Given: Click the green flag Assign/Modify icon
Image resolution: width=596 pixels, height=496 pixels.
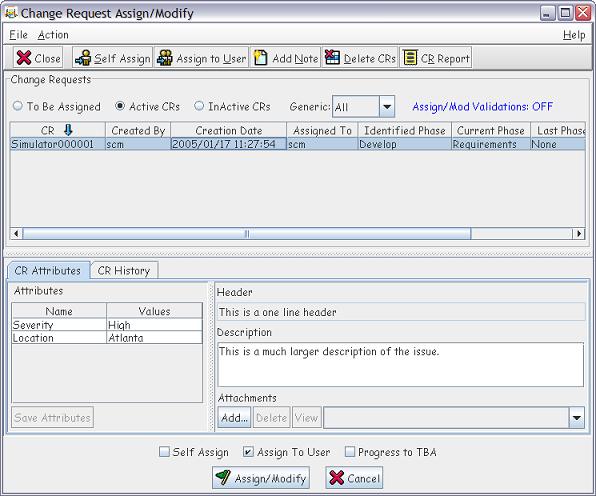Looking at the screenshot, I should click(223, 478).
